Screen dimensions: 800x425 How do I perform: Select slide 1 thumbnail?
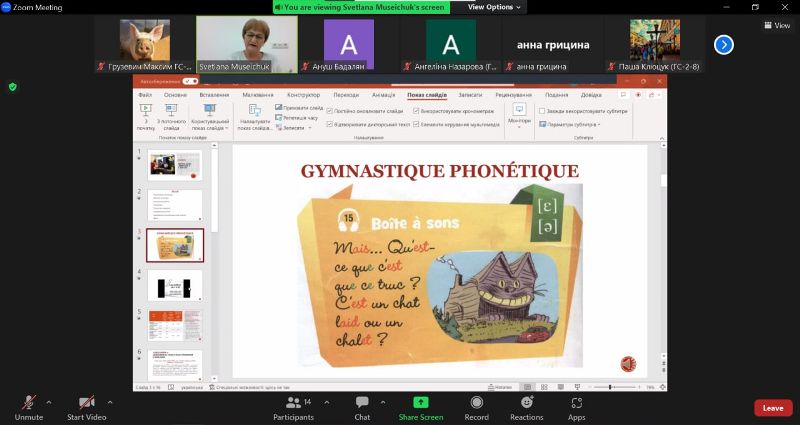tap(174, 165)
